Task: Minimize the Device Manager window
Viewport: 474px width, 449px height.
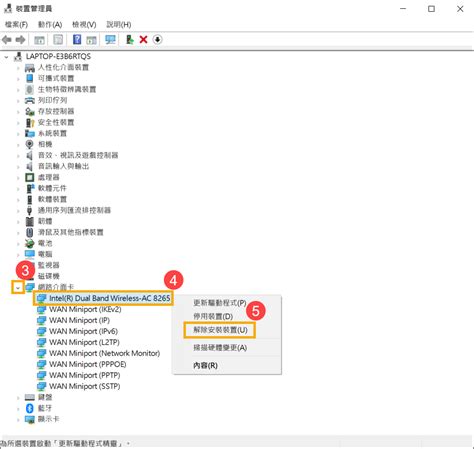Action: pos(403,9)
